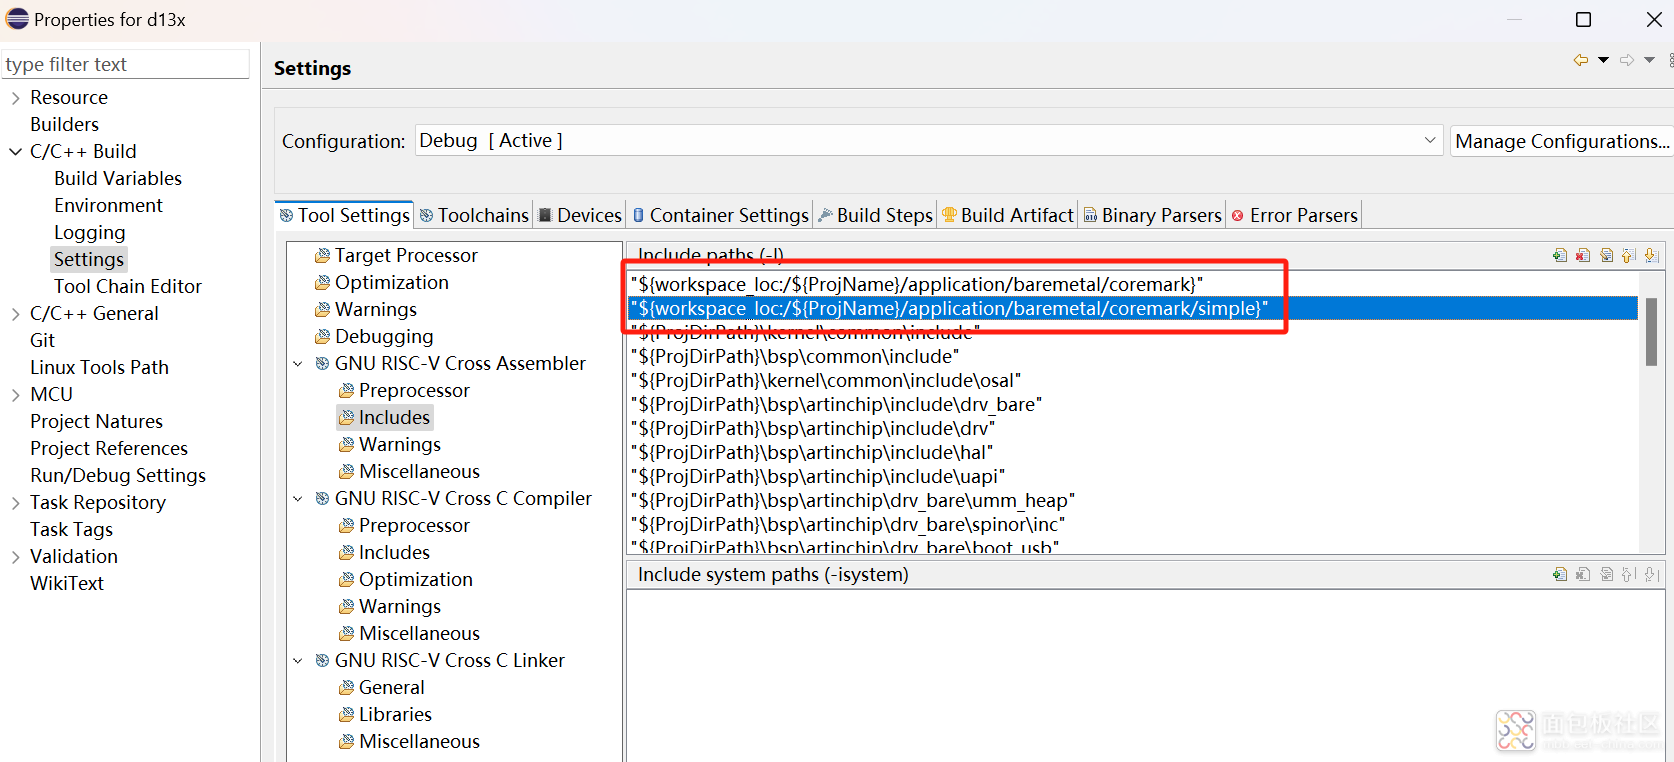This screenshot has width=1674, height=762.
Task: Open the Configuration combo box
Action: [x=929, y=140]
